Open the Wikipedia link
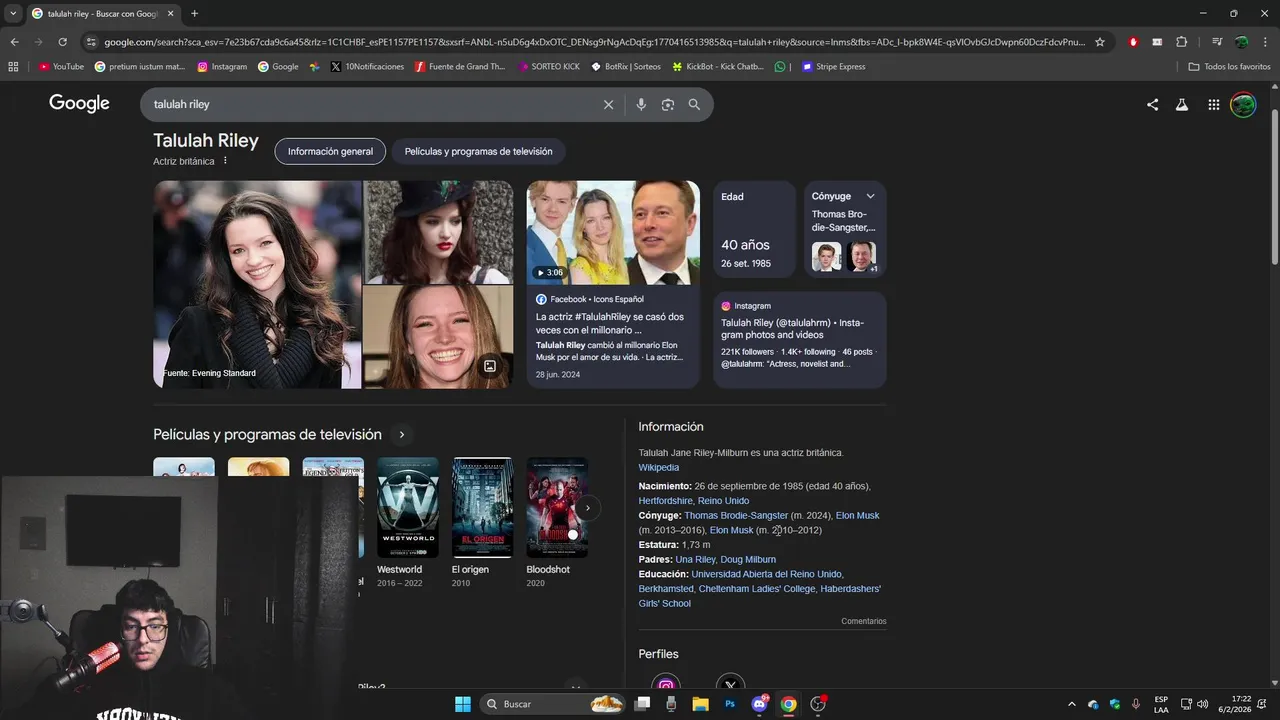This screenshot has height=720, width=1280. point(659,467)
